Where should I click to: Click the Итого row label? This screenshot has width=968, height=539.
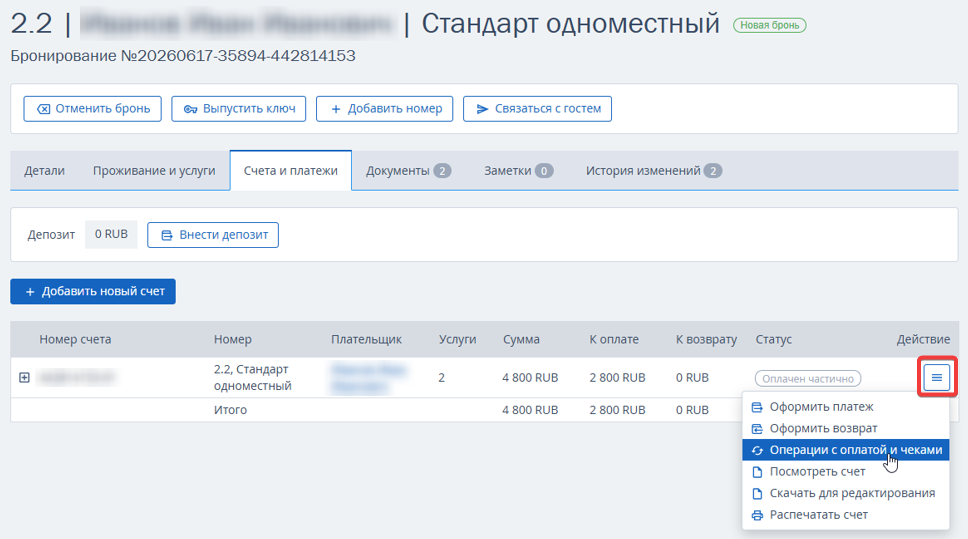(230, 410)
